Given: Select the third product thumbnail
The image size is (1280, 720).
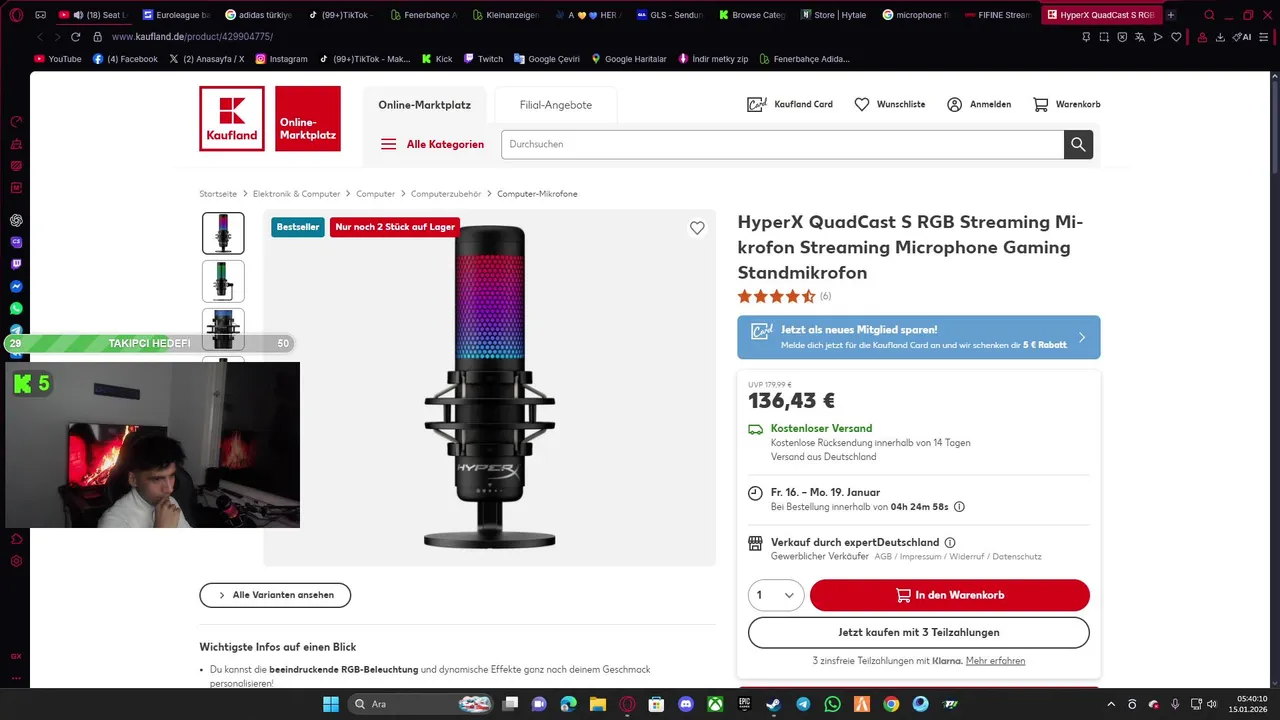Looking at the screenshot, I should click(x=223, y=329).
